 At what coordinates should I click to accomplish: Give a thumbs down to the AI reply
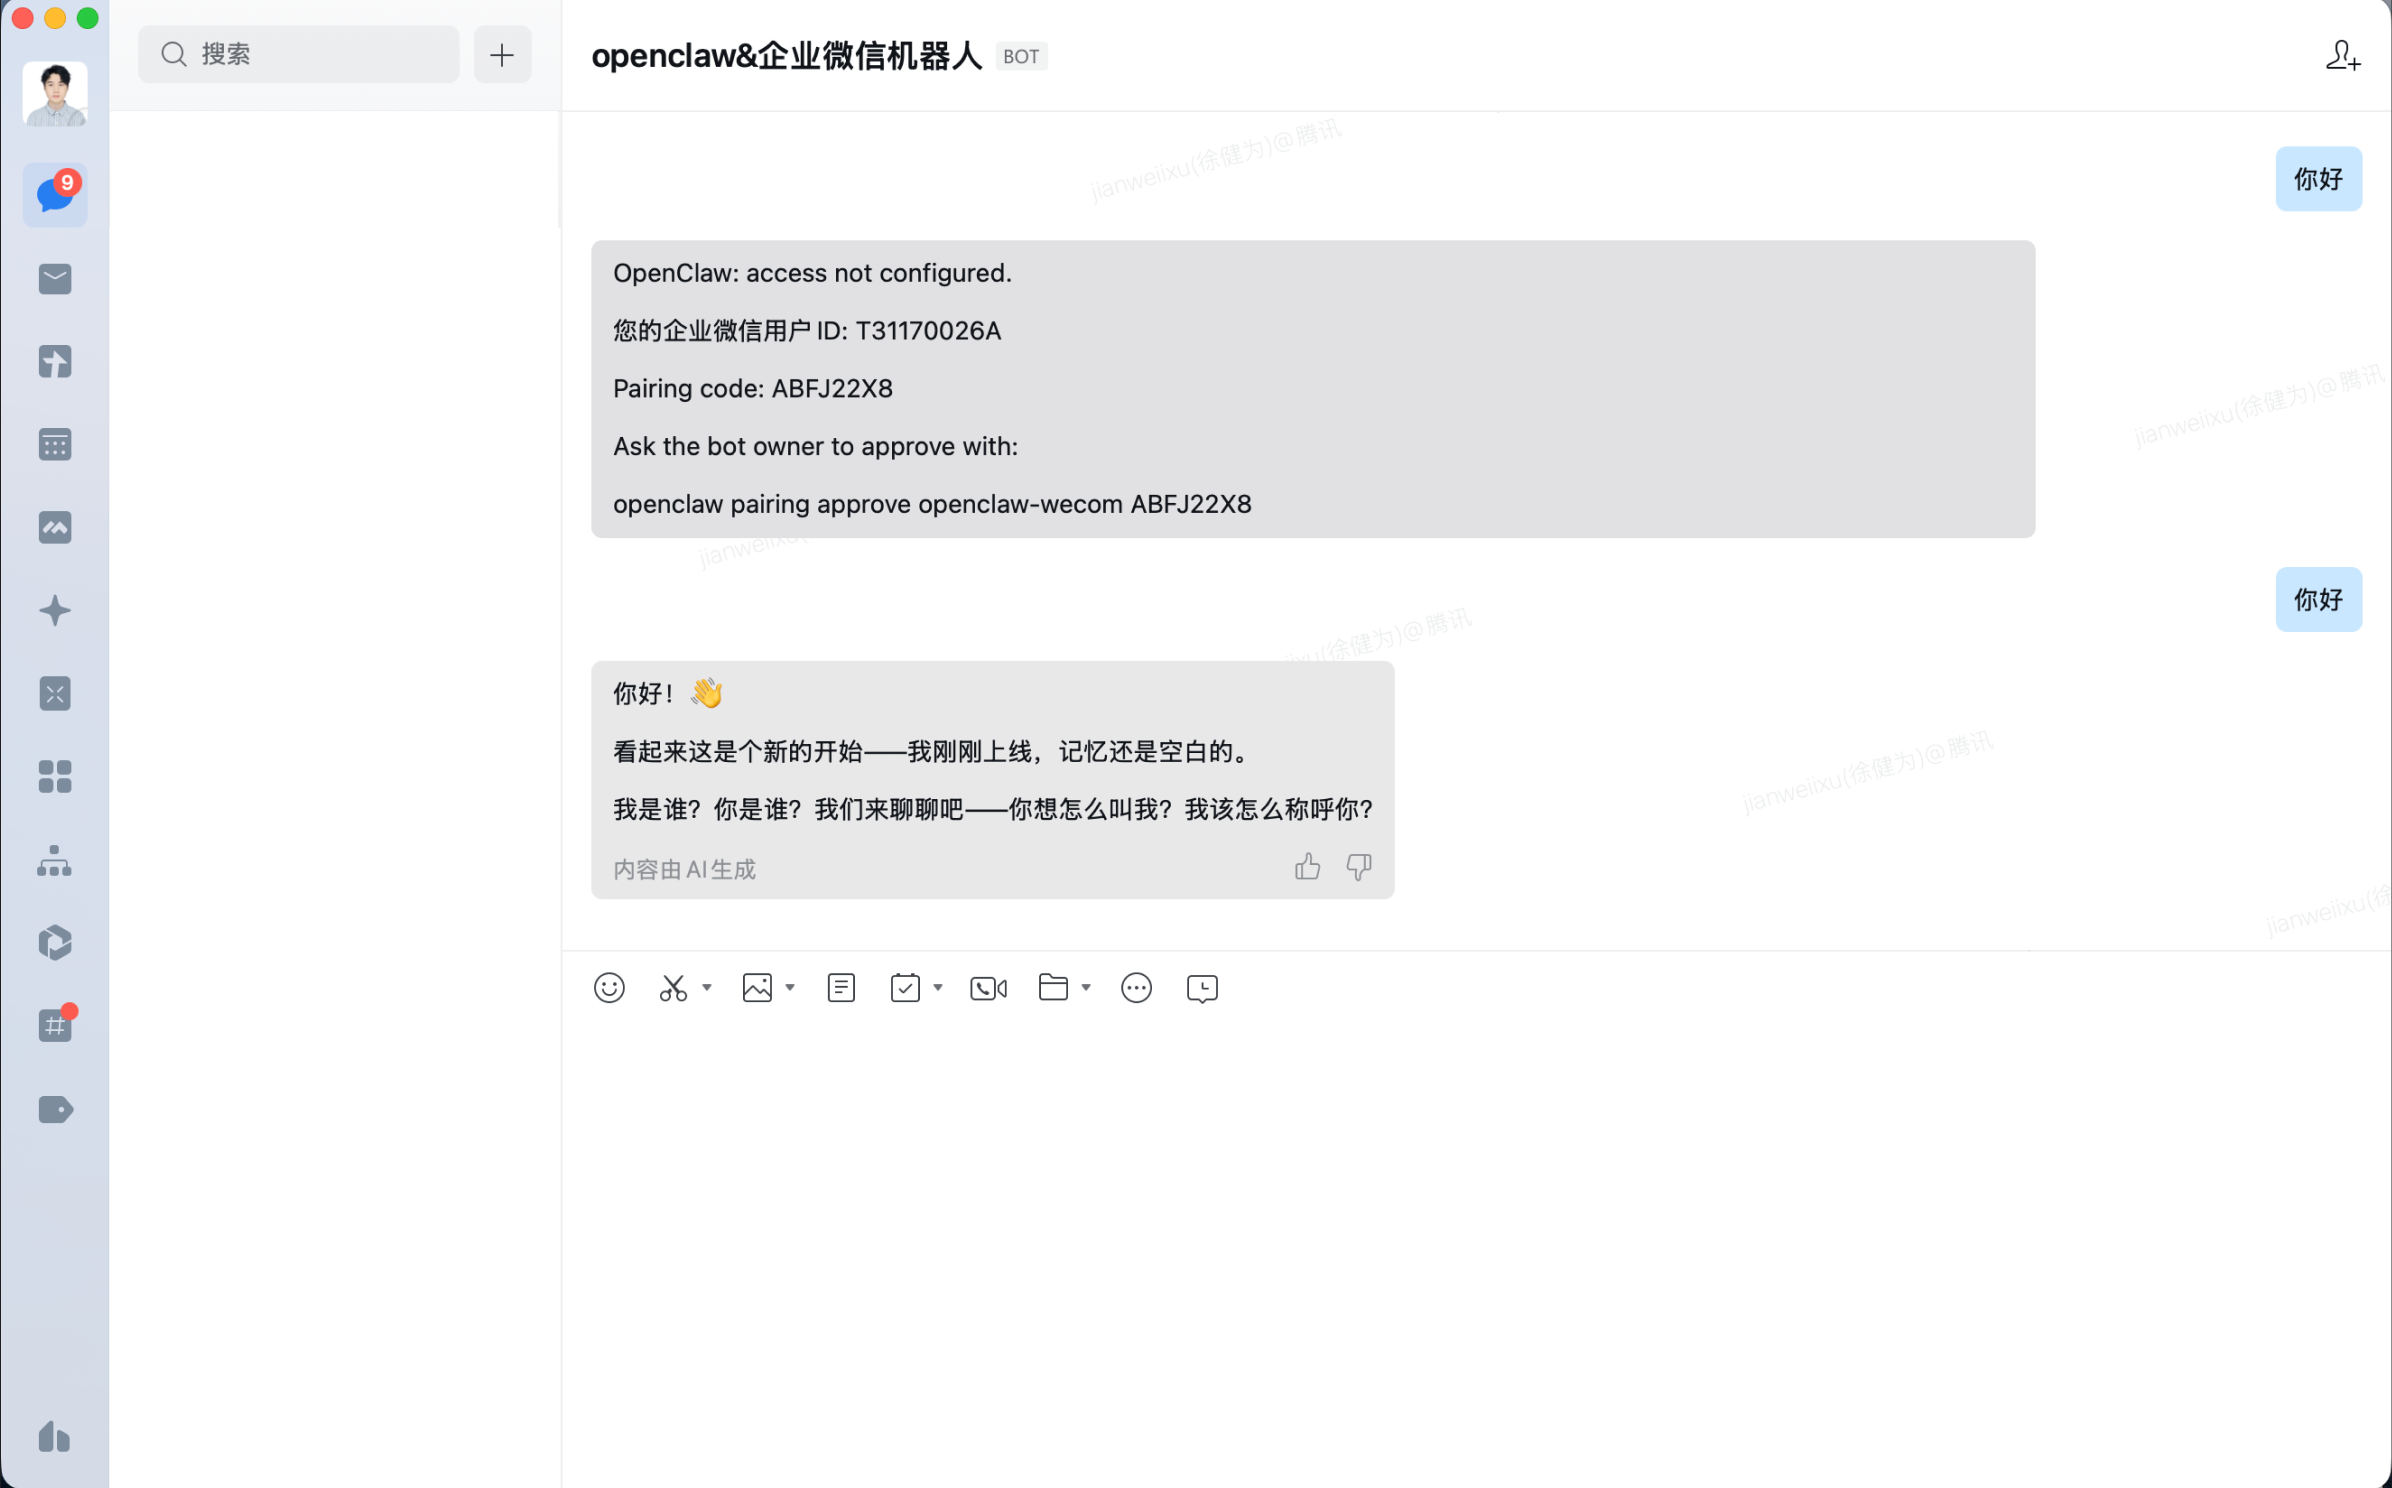1358,867
